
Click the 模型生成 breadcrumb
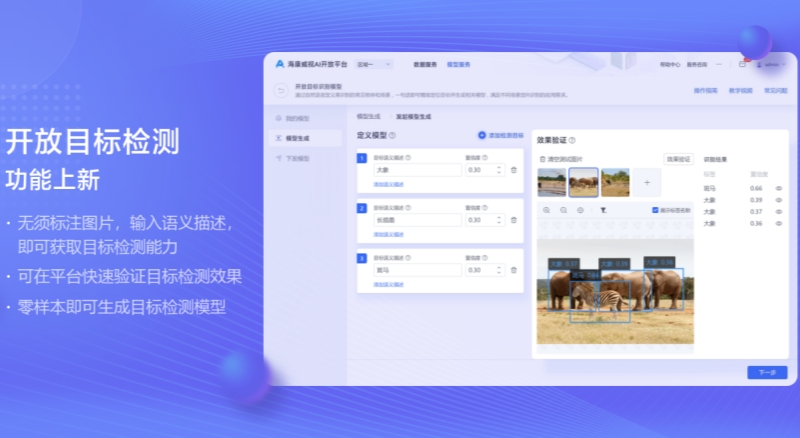click(368, 117)
